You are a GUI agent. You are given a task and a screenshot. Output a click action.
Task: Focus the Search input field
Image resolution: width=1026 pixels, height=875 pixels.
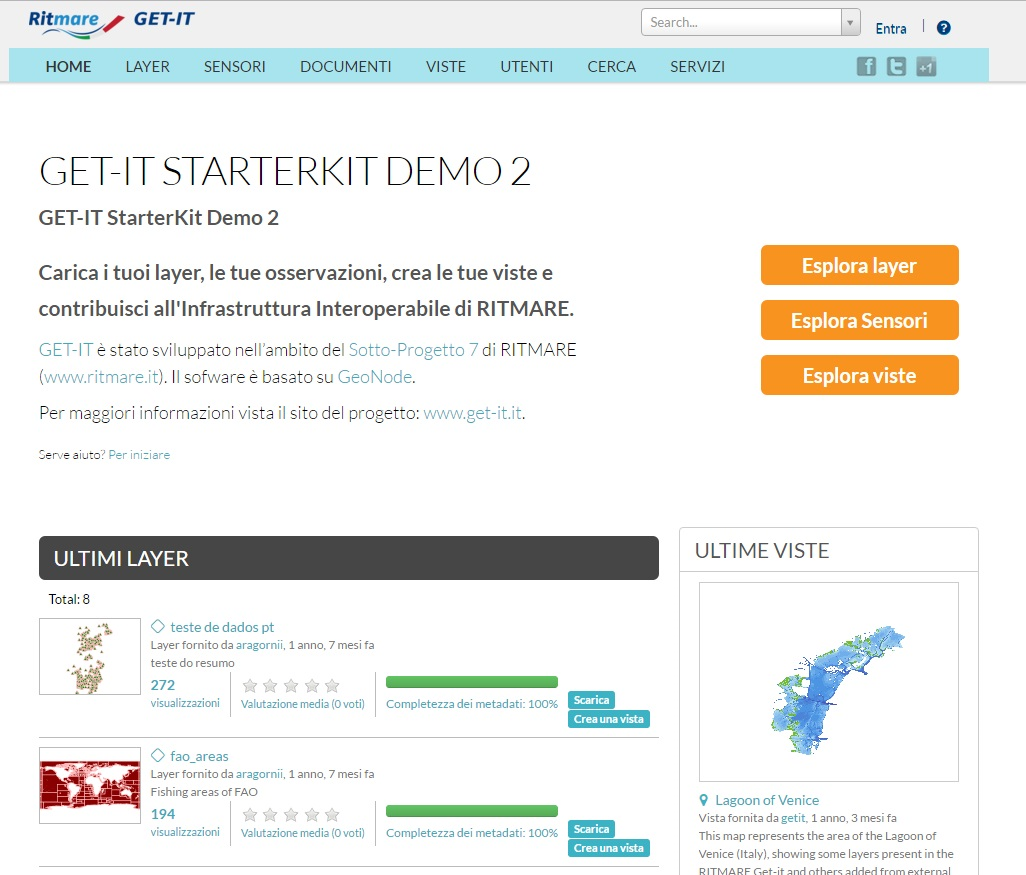coord(741,22)
